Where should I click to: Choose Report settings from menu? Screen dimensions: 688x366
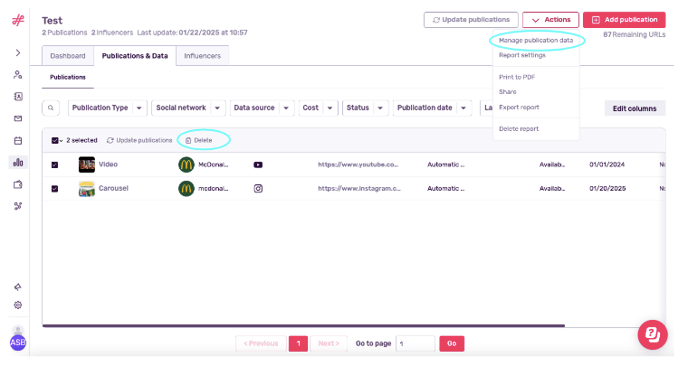[x=522, y=55]
